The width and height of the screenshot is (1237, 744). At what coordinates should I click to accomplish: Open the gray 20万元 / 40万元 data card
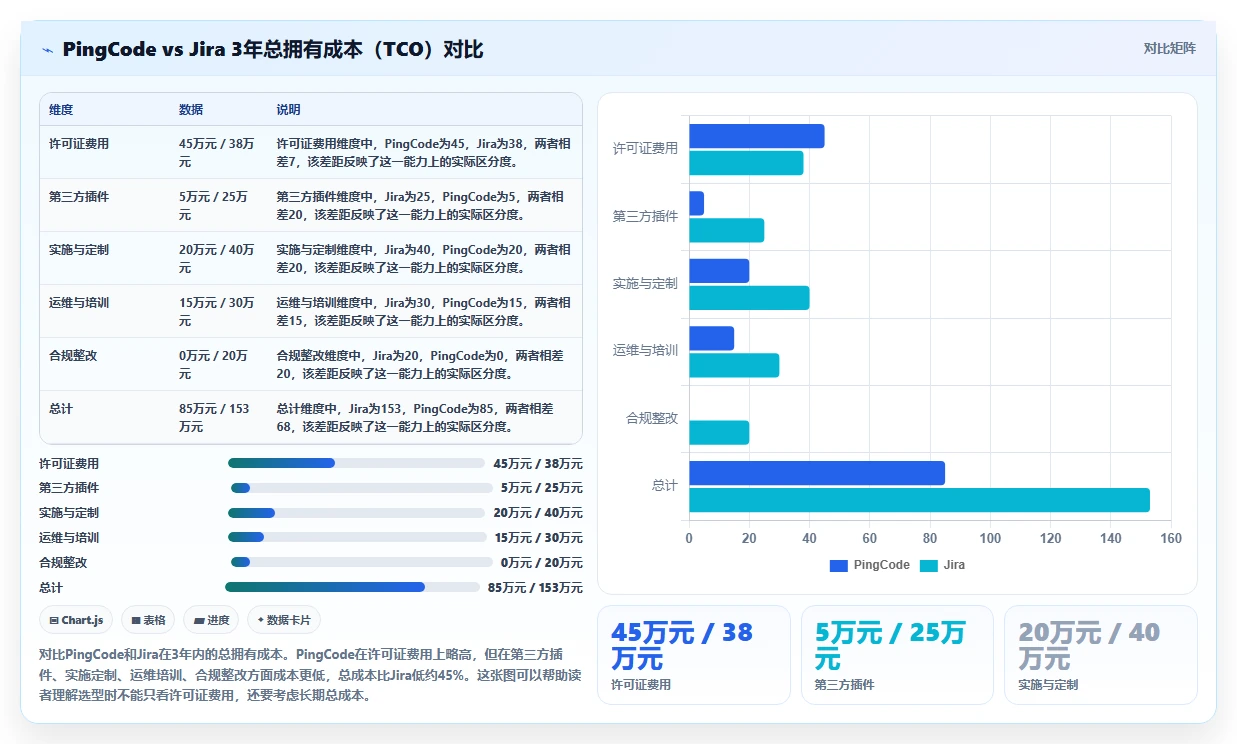[1101, 655]
